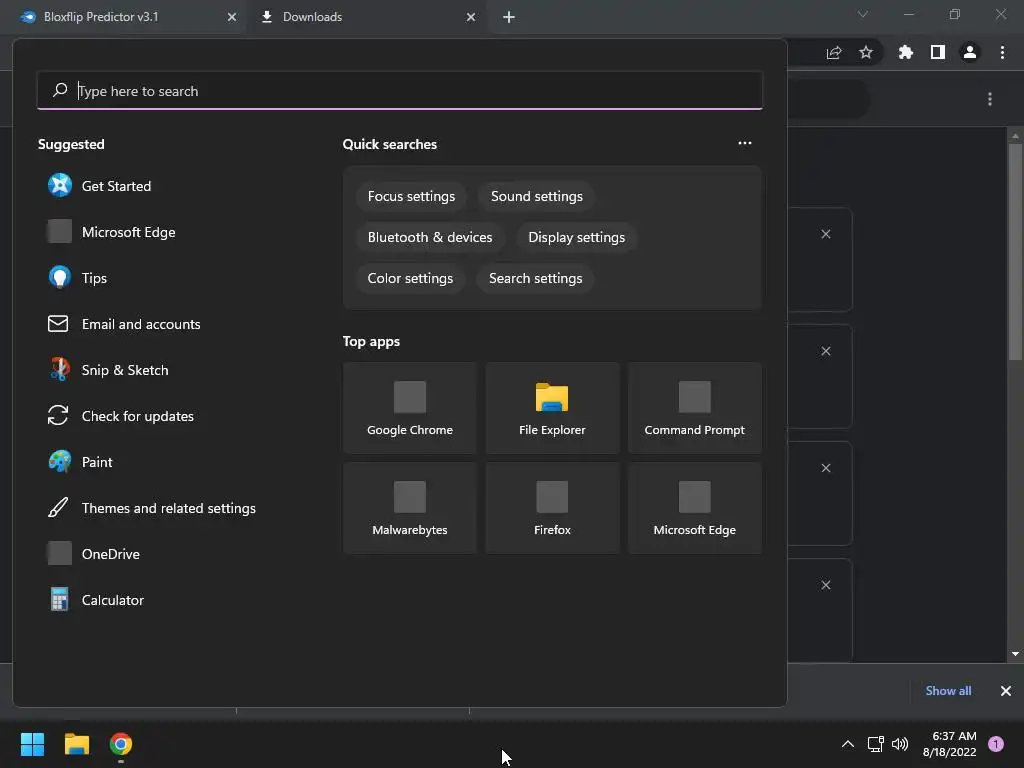Screen dimensions: 1024x768
Task: Click Chrome bookmark star icon
Action: click(x=866, y=52)
